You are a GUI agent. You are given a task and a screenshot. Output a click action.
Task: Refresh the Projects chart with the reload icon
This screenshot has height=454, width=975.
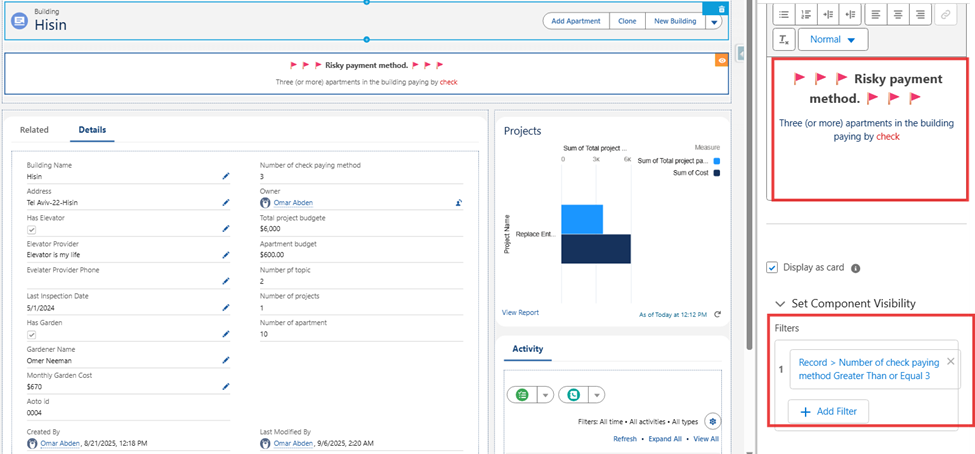click(x=717, y=314)
